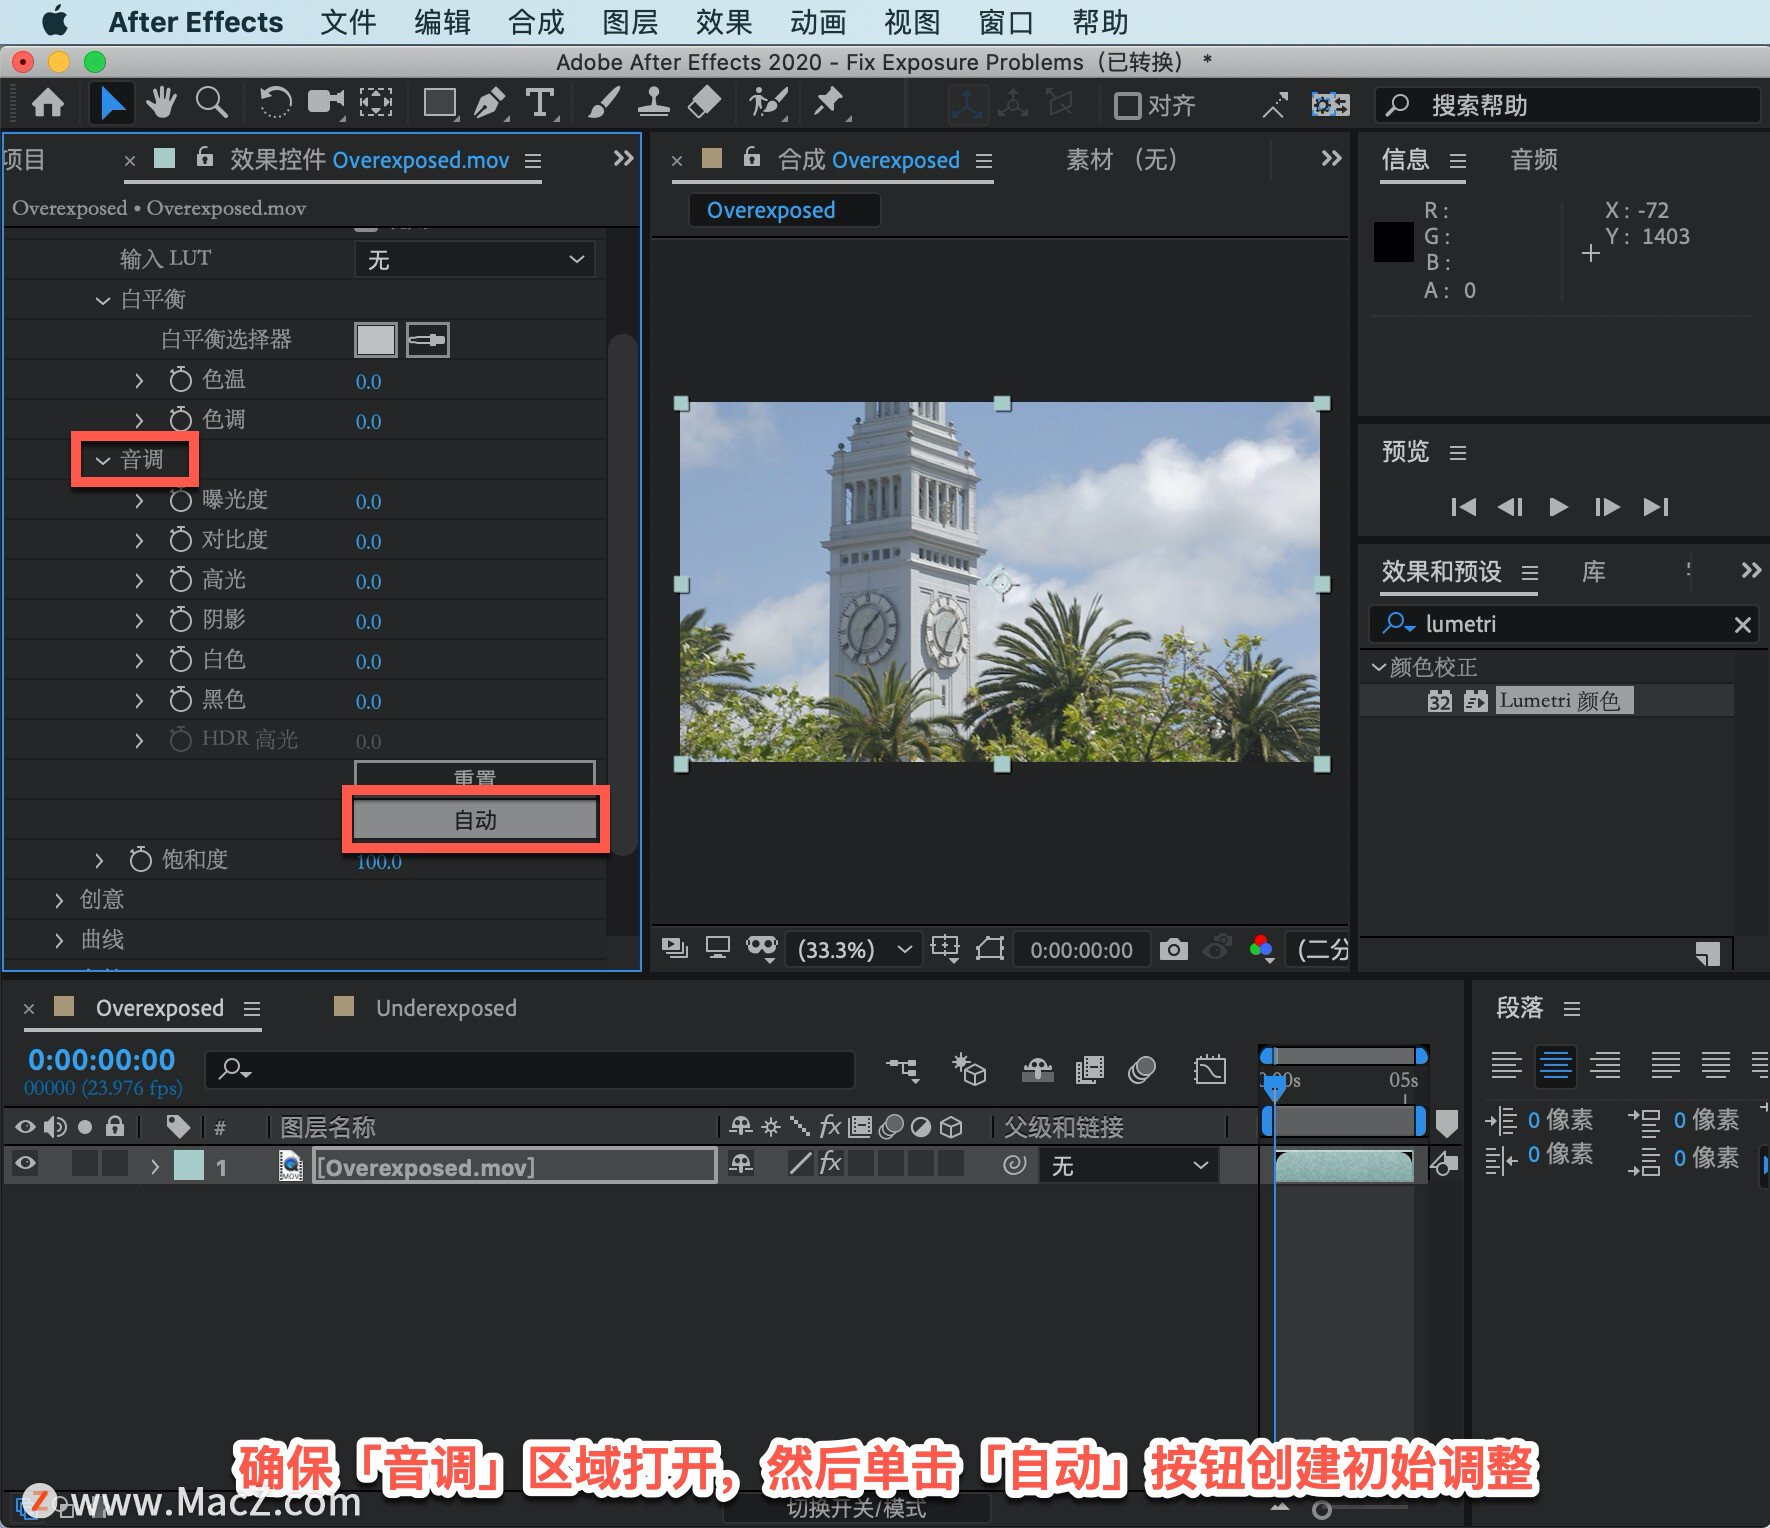The width and height of the screenshot is (1770, 1528).
Task: Select the Rectangle shape tool
Action: pyautogui.click(x=440, y=103)
